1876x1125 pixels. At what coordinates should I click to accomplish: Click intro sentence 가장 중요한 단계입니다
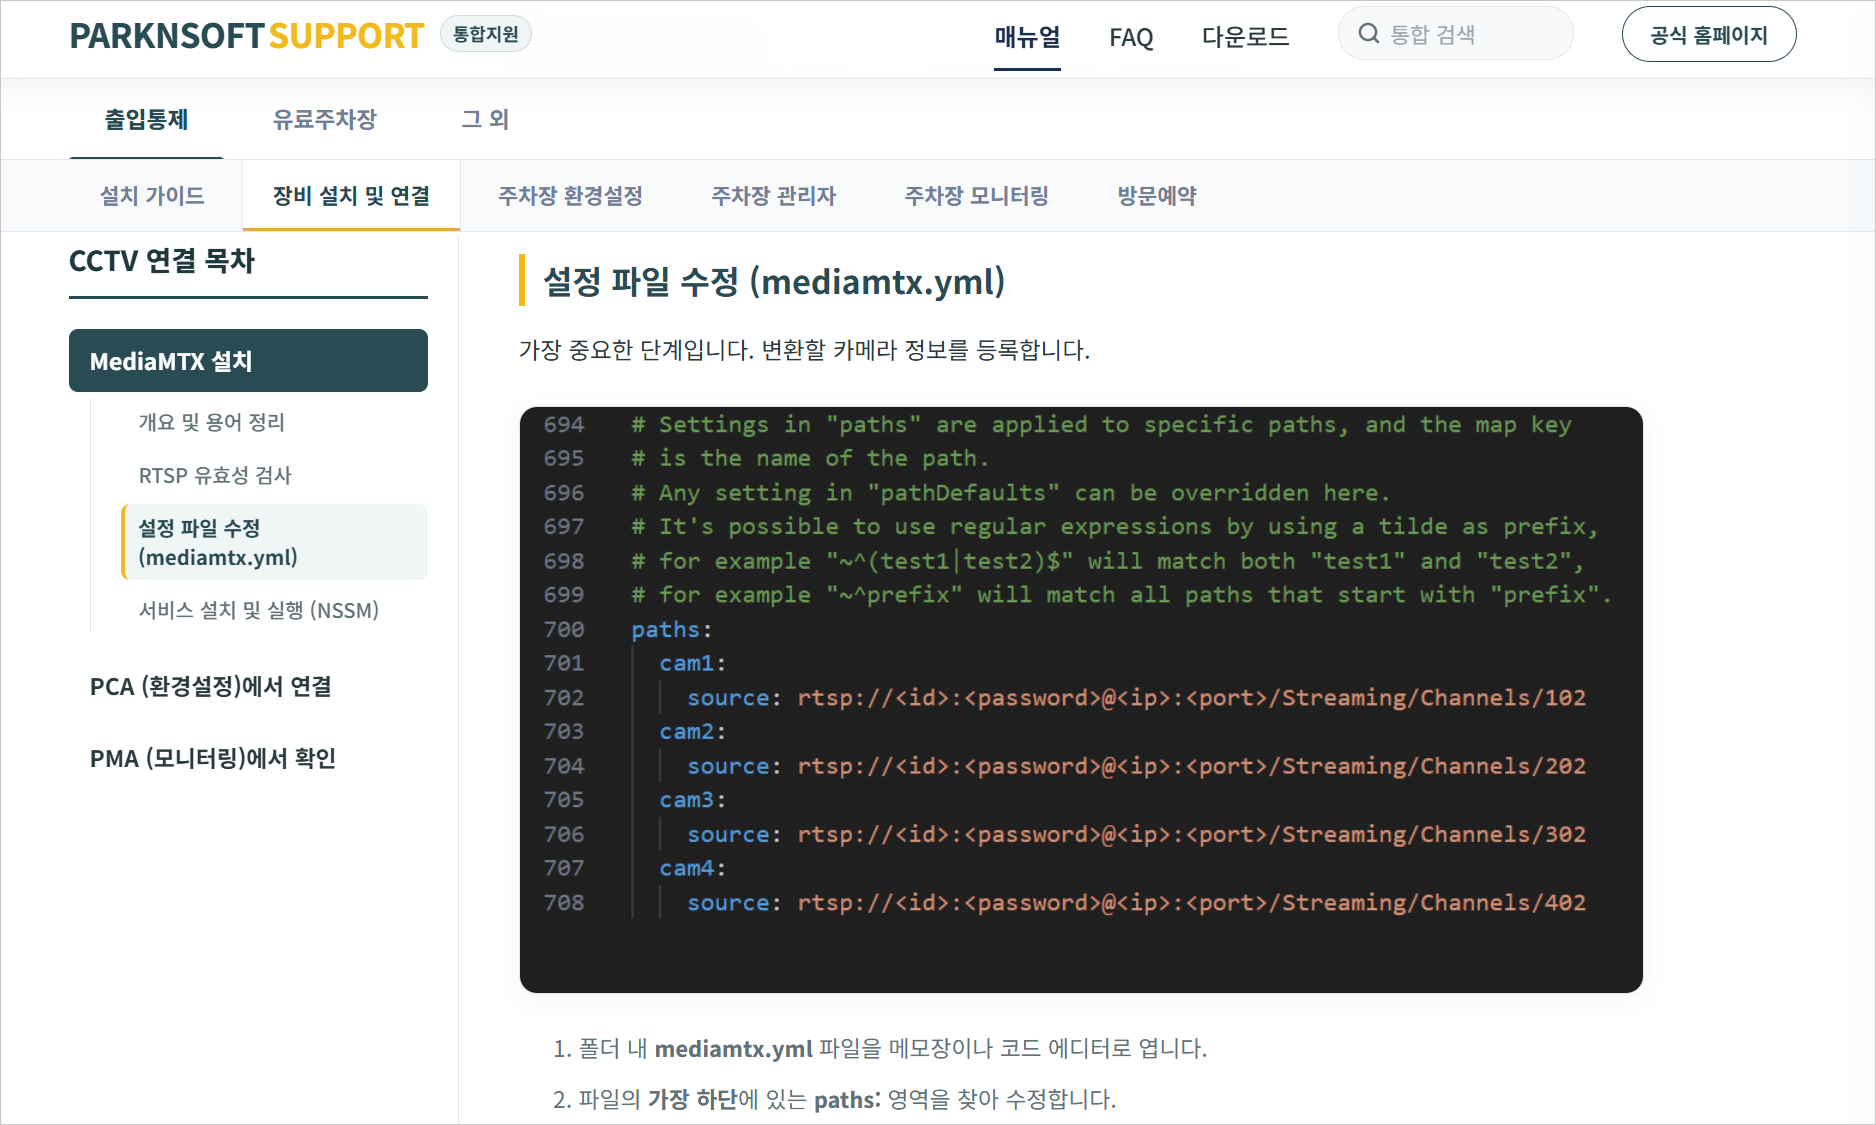click(804, 351)
